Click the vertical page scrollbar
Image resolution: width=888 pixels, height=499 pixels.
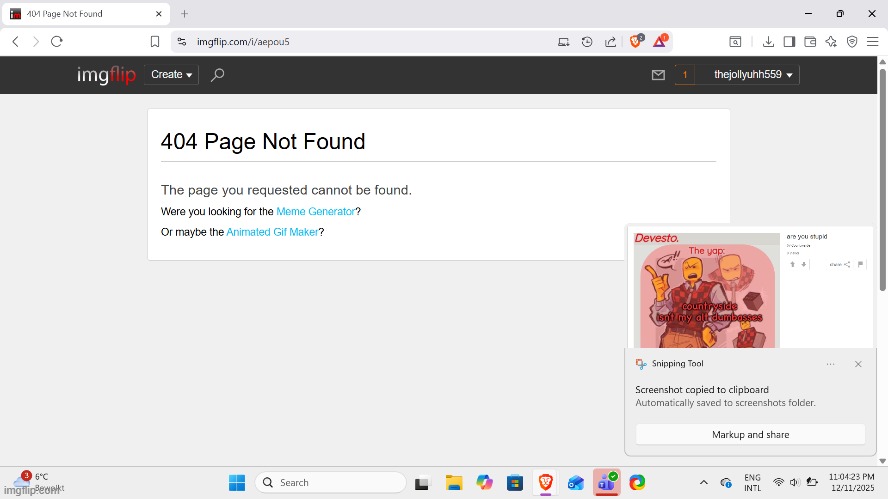click(882, 200)
